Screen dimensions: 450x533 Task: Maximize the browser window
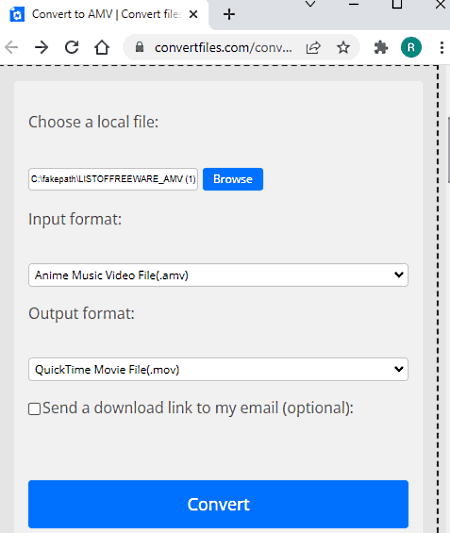[397, 4]
